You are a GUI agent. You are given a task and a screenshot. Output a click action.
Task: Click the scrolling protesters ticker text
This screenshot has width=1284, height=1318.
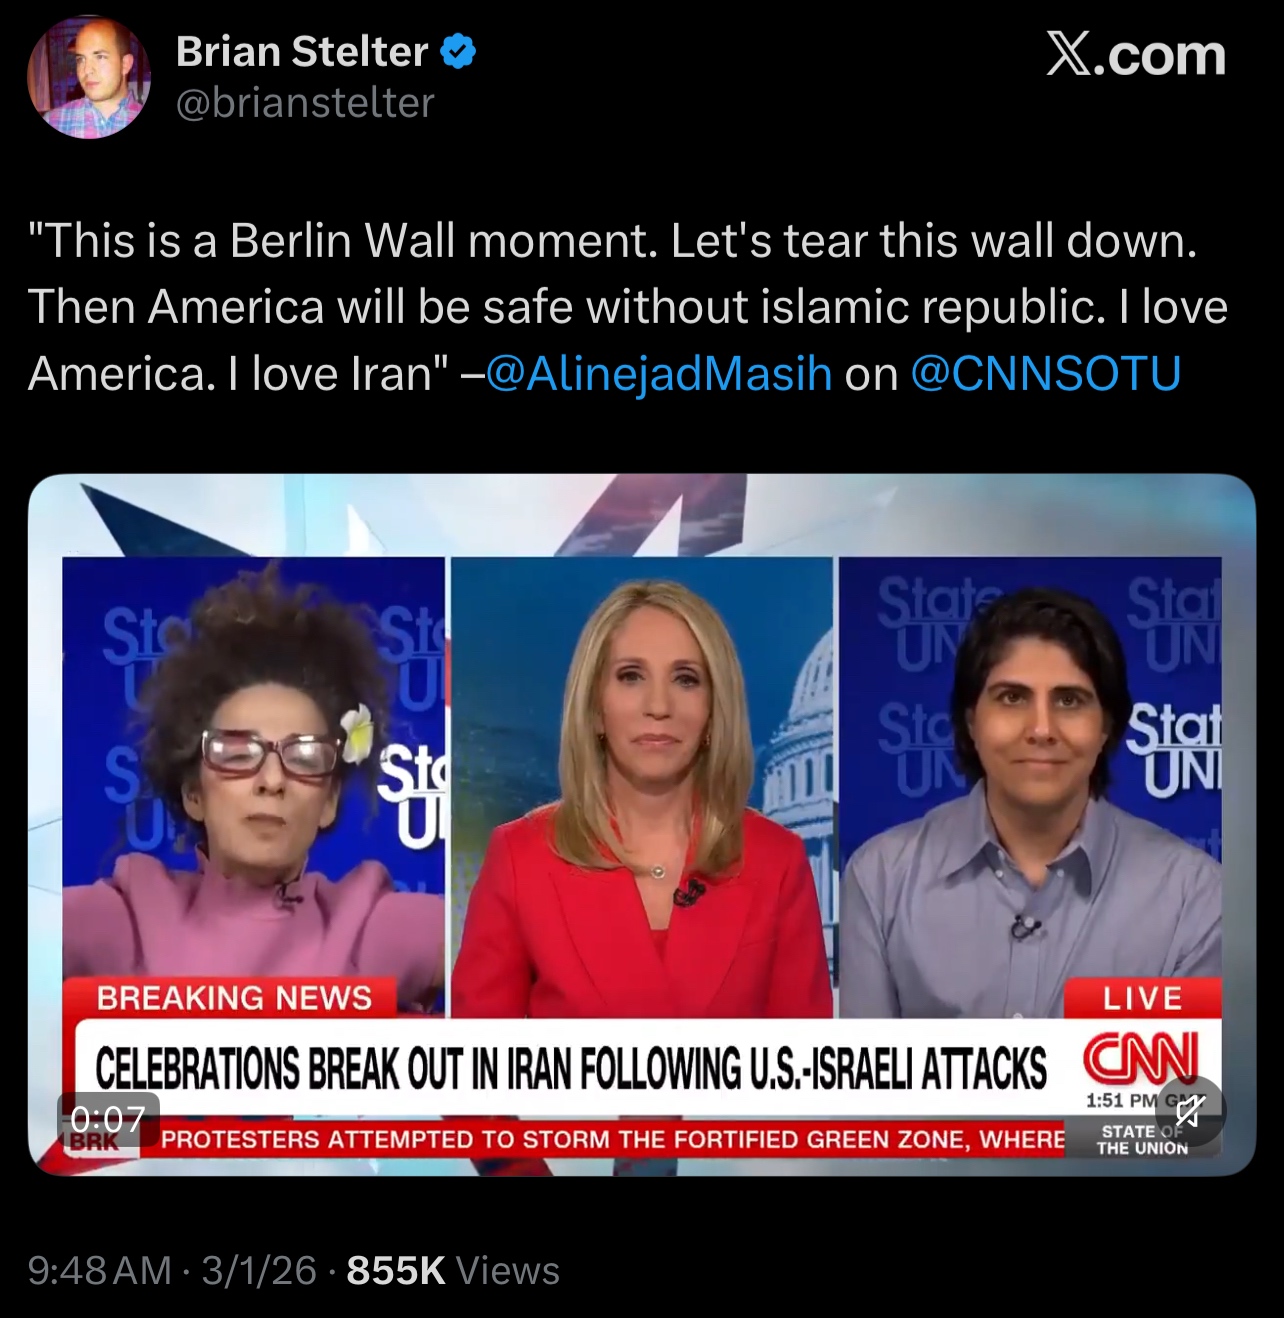coord(612,1140)
